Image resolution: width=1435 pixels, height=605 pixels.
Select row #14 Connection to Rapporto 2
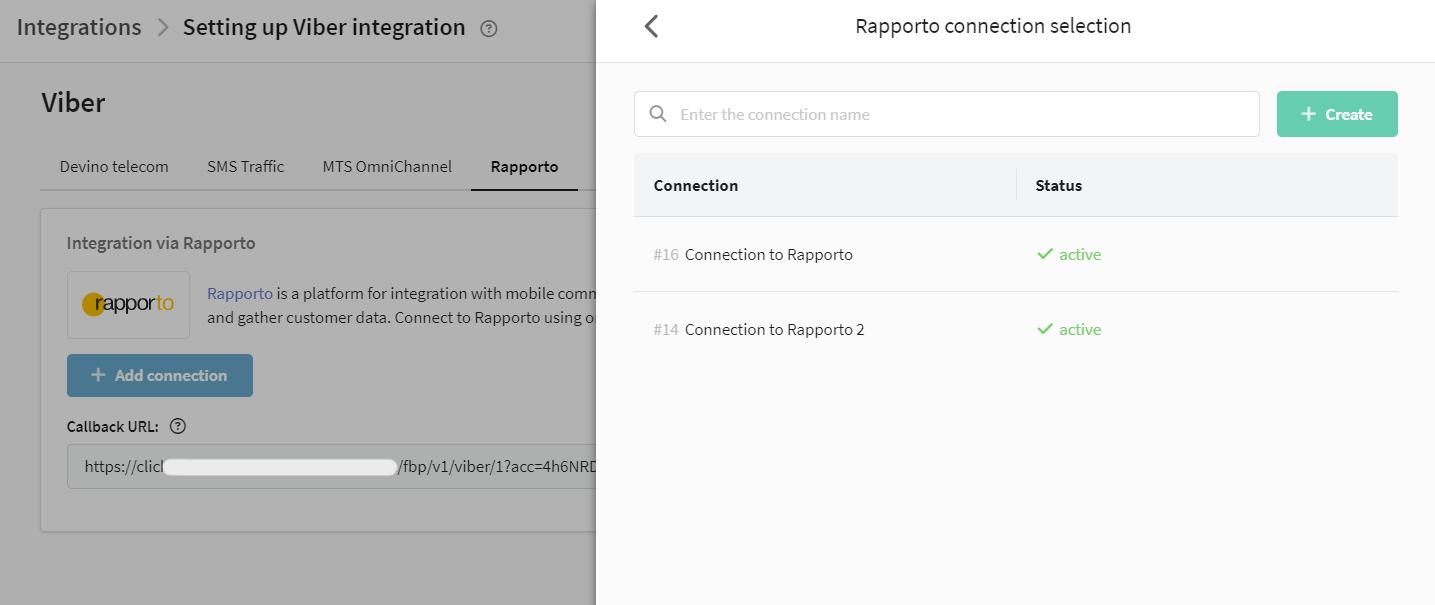coord(1016,329)
